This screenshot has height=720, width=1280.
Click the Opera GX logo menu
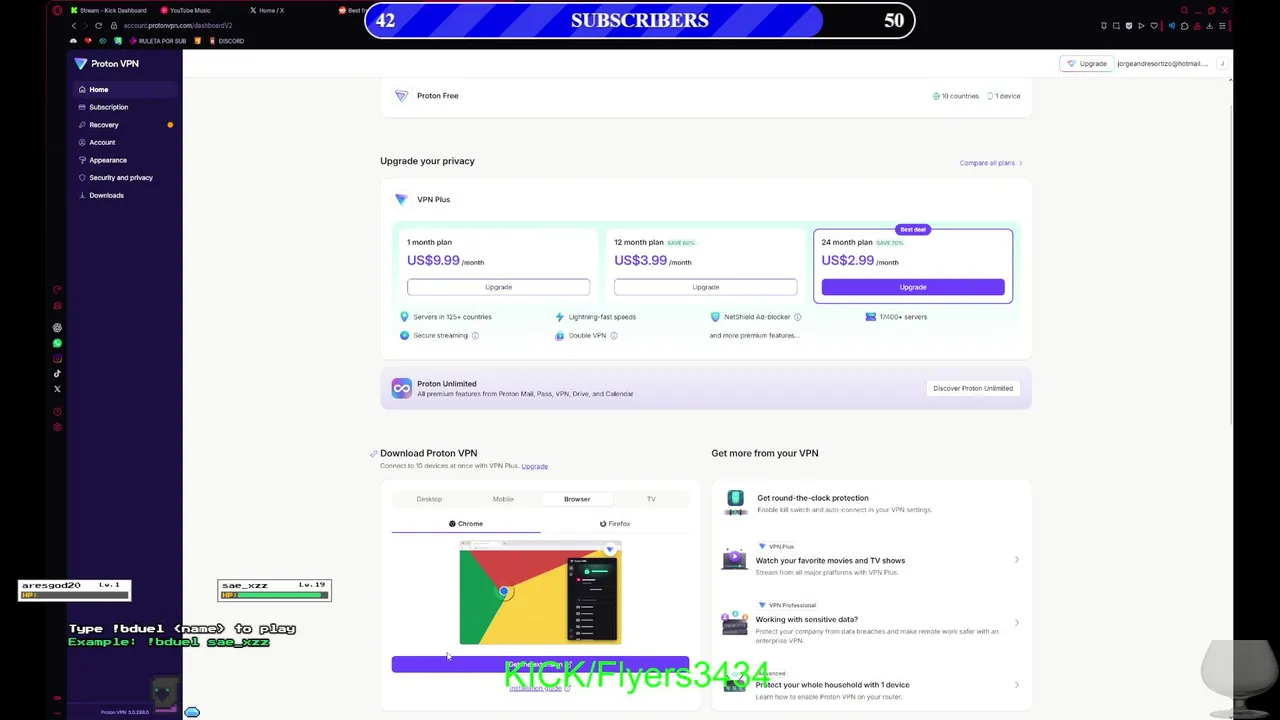coord(57,10)
